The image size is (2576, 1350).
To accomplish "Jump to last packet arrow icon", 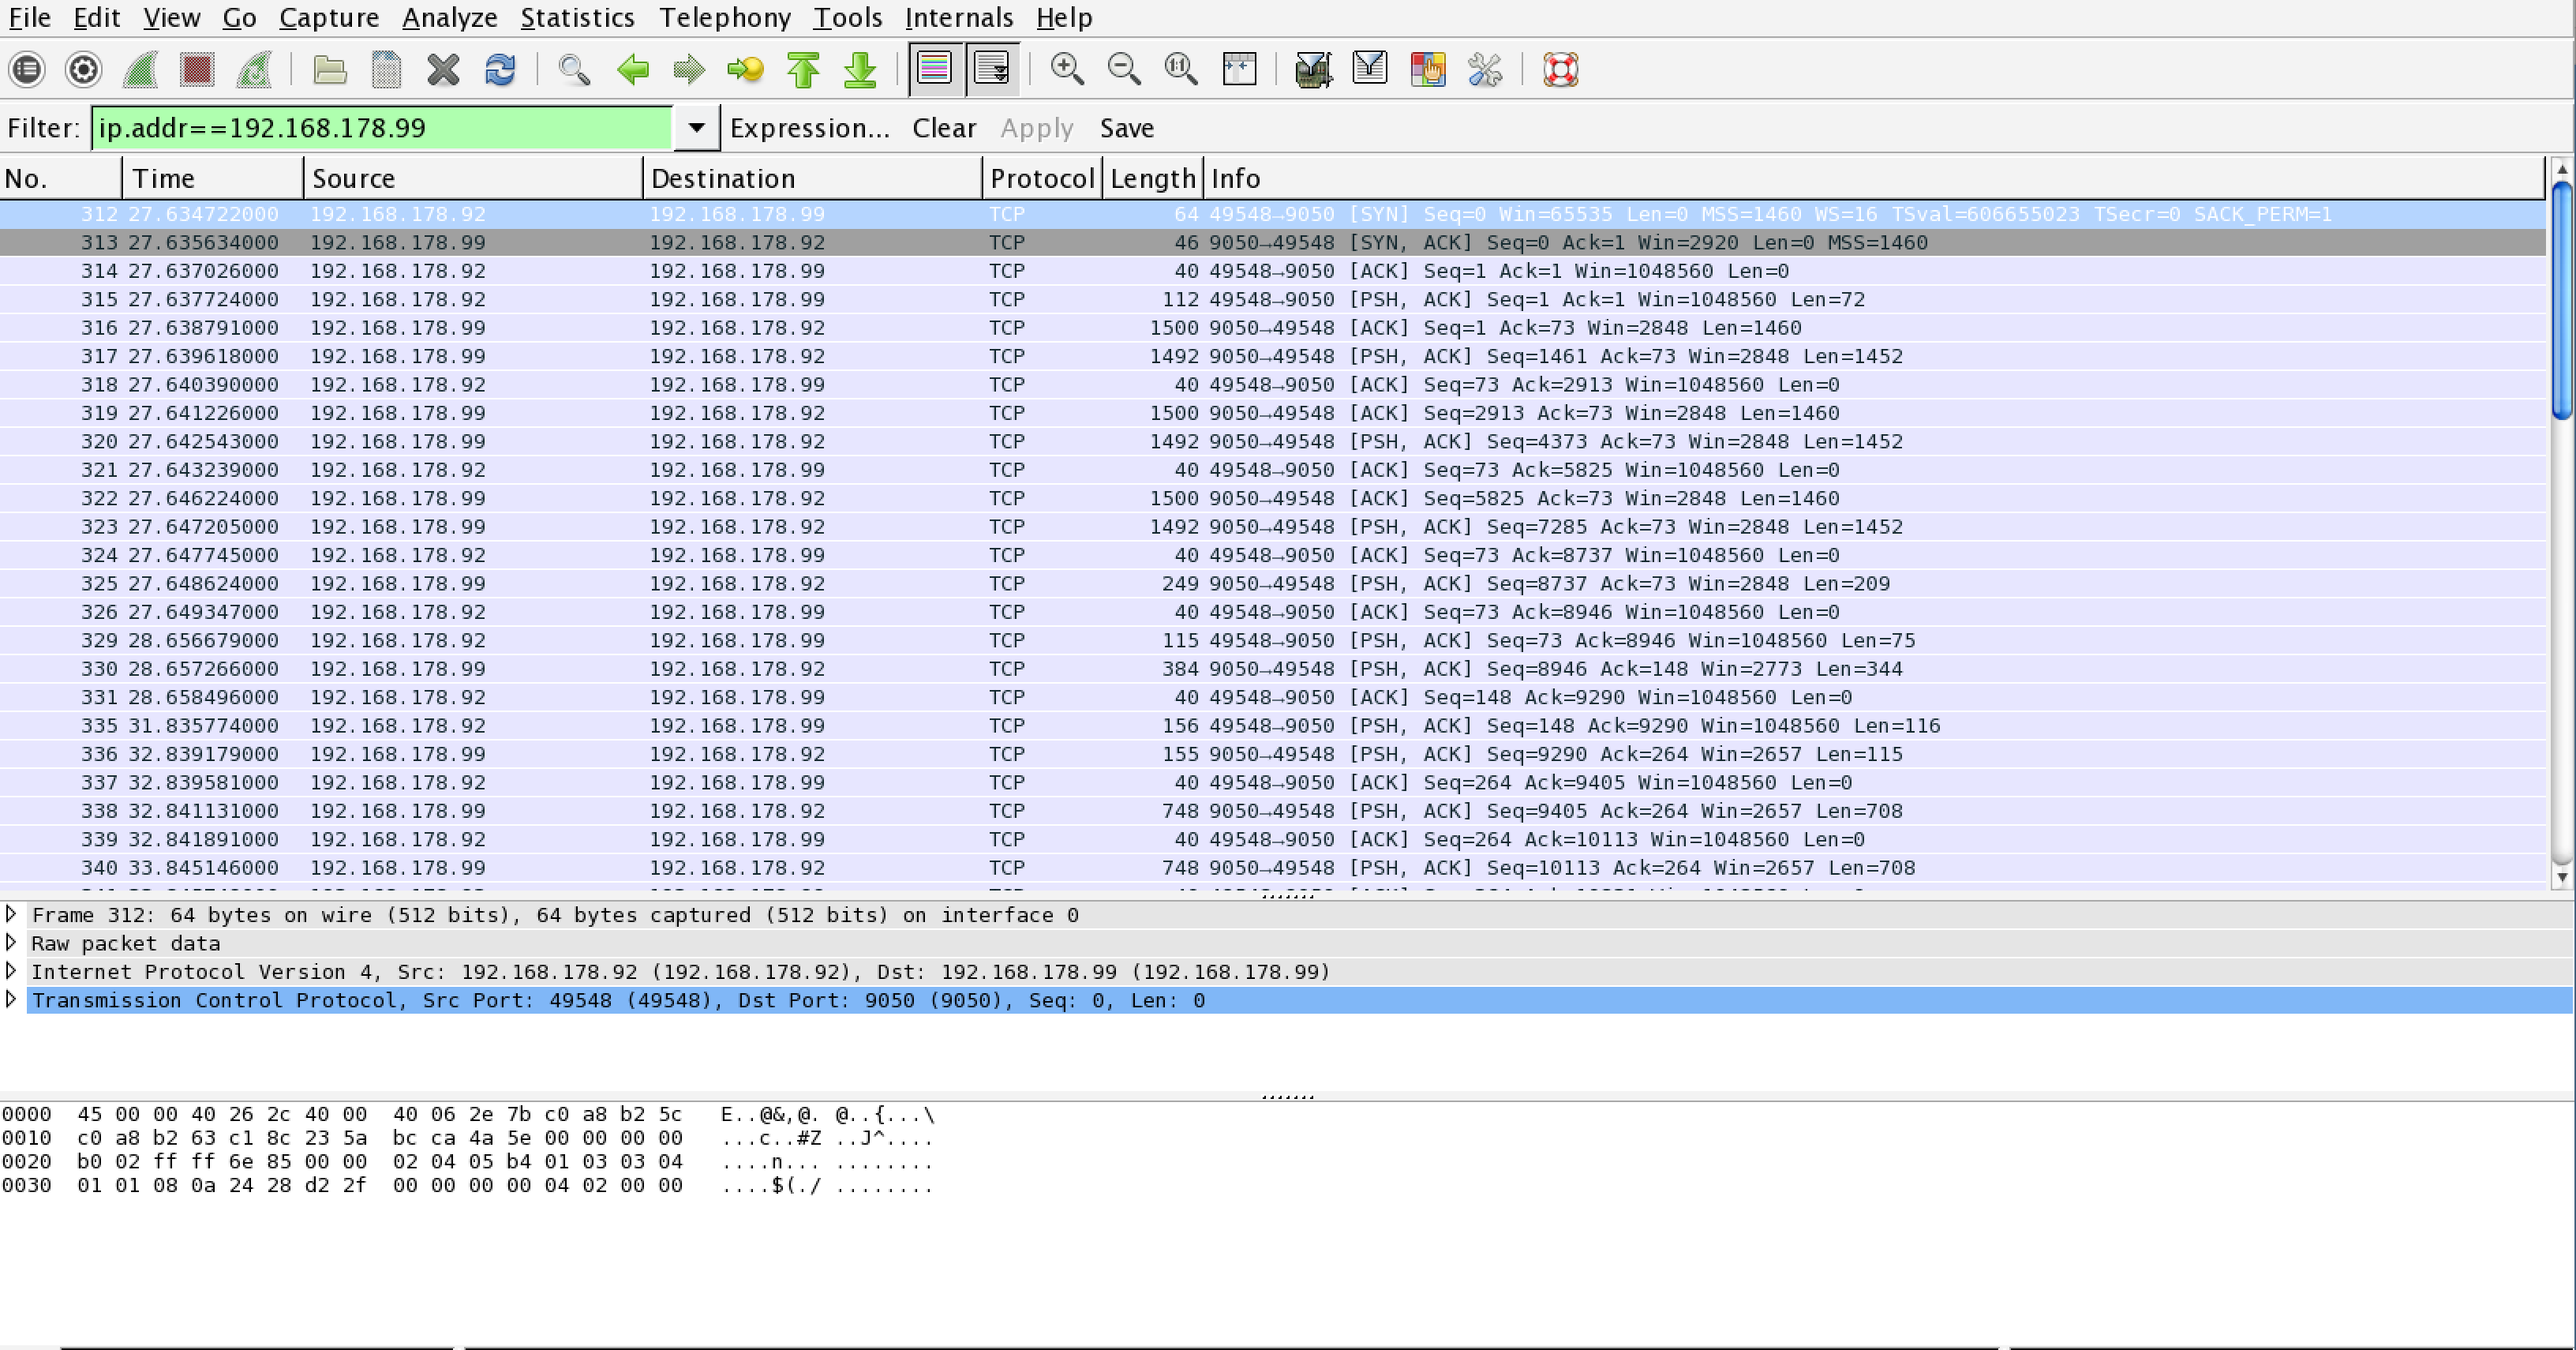I will pyautogui.click(x=860, y=69).
